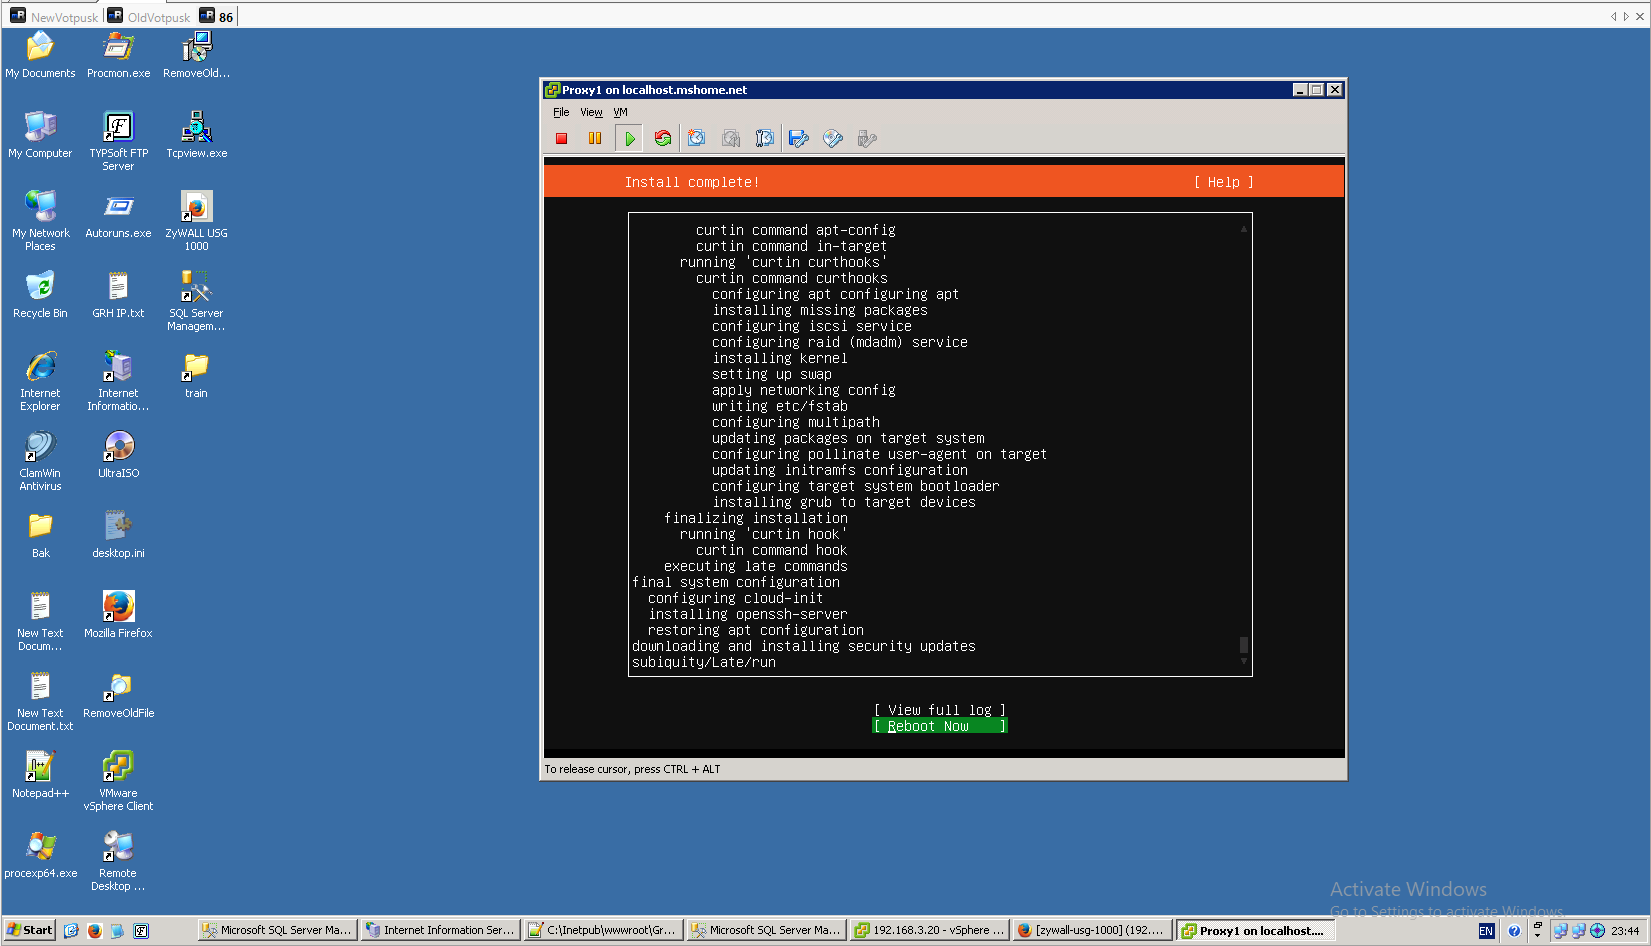The height and width of the screenshot is (946, 1651).
Task: Click View full log in the installer
Action: [x=940, y=711]
